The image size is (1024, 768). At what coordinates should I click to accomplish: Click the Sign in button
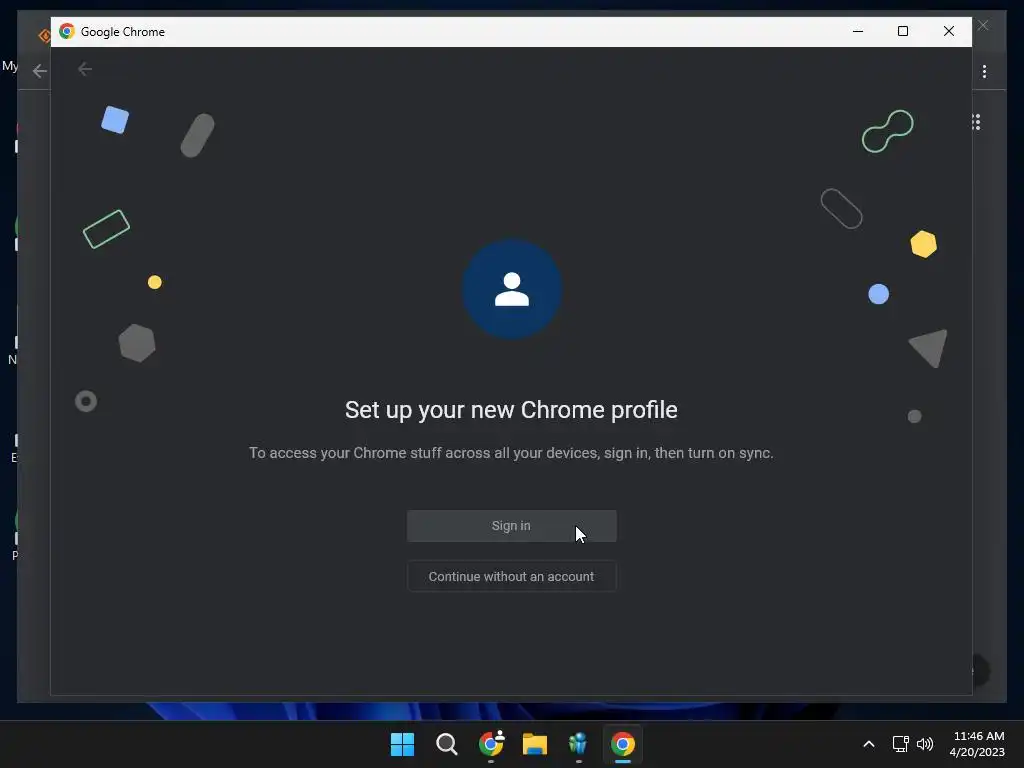(x=511, y=526)
